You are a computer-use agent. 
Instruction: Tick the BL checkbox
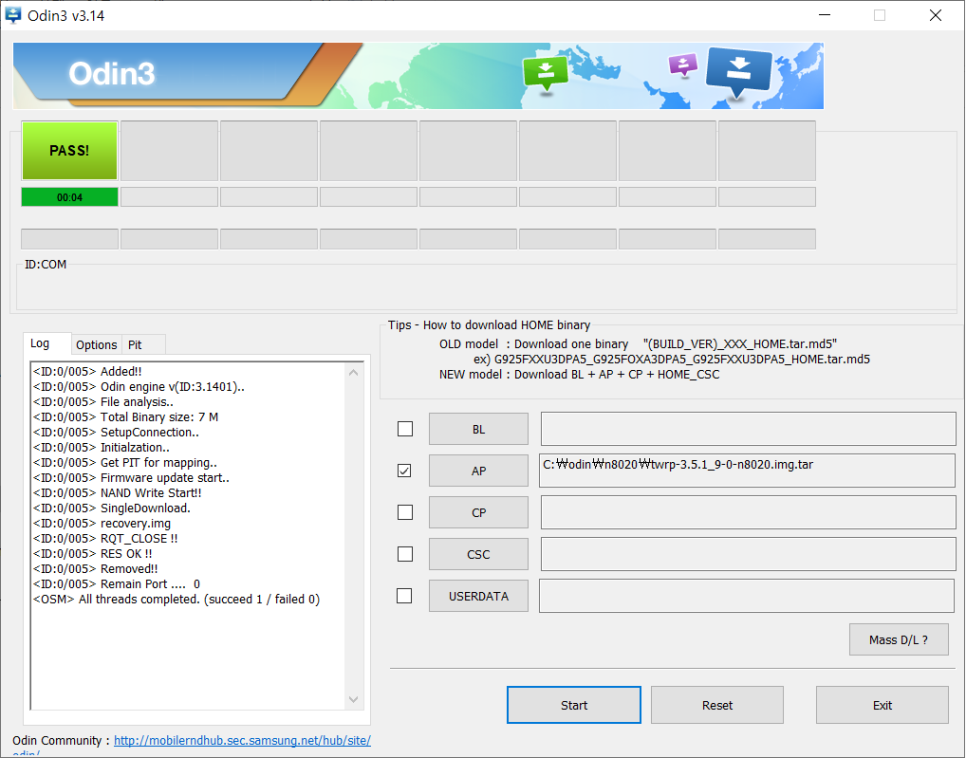click(405, 428)
